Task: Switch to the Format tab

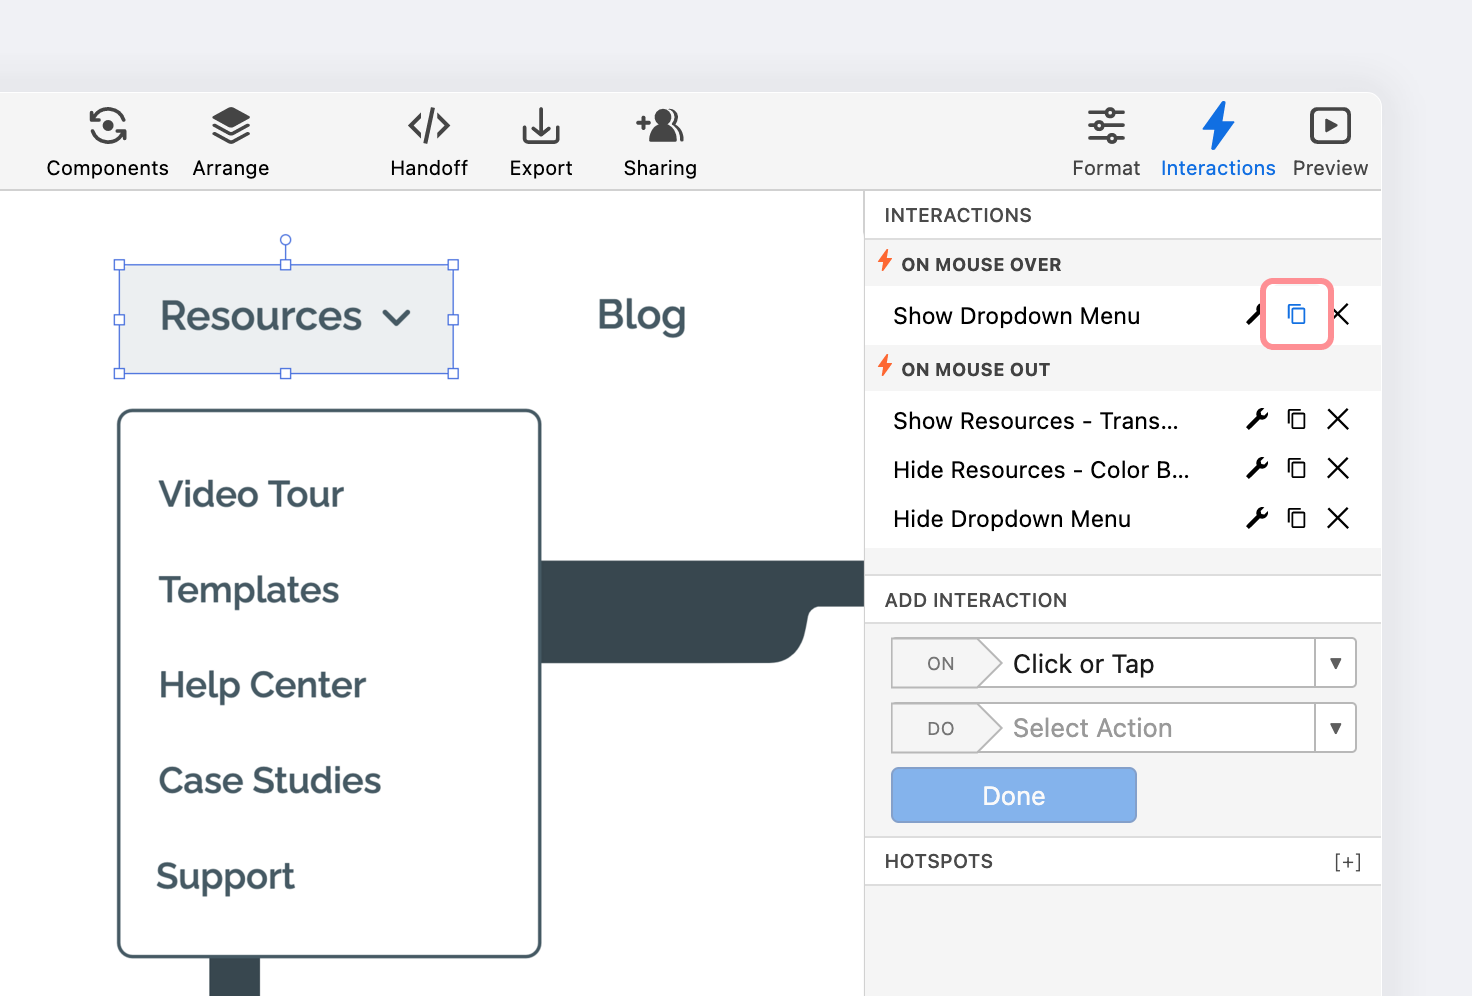Action: pos(1106,141)
